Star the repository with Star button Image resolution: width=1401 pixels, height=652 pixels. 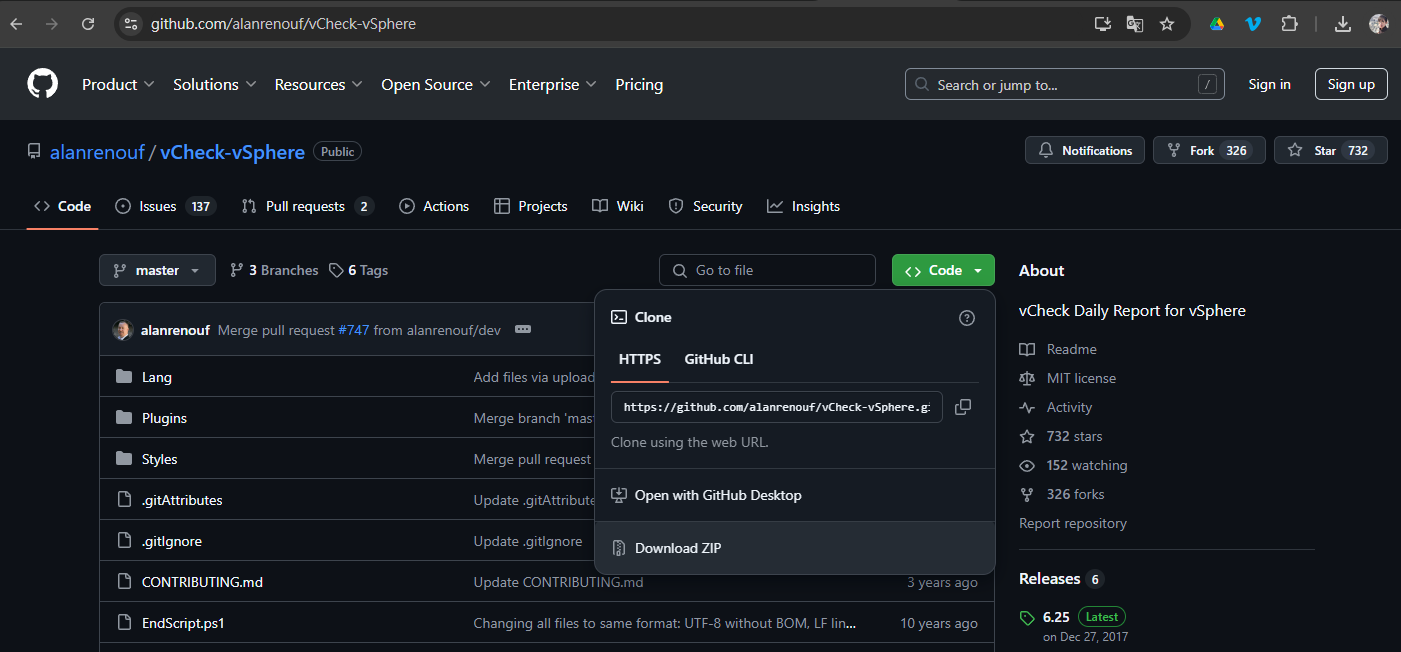(x=1330, y=150)
